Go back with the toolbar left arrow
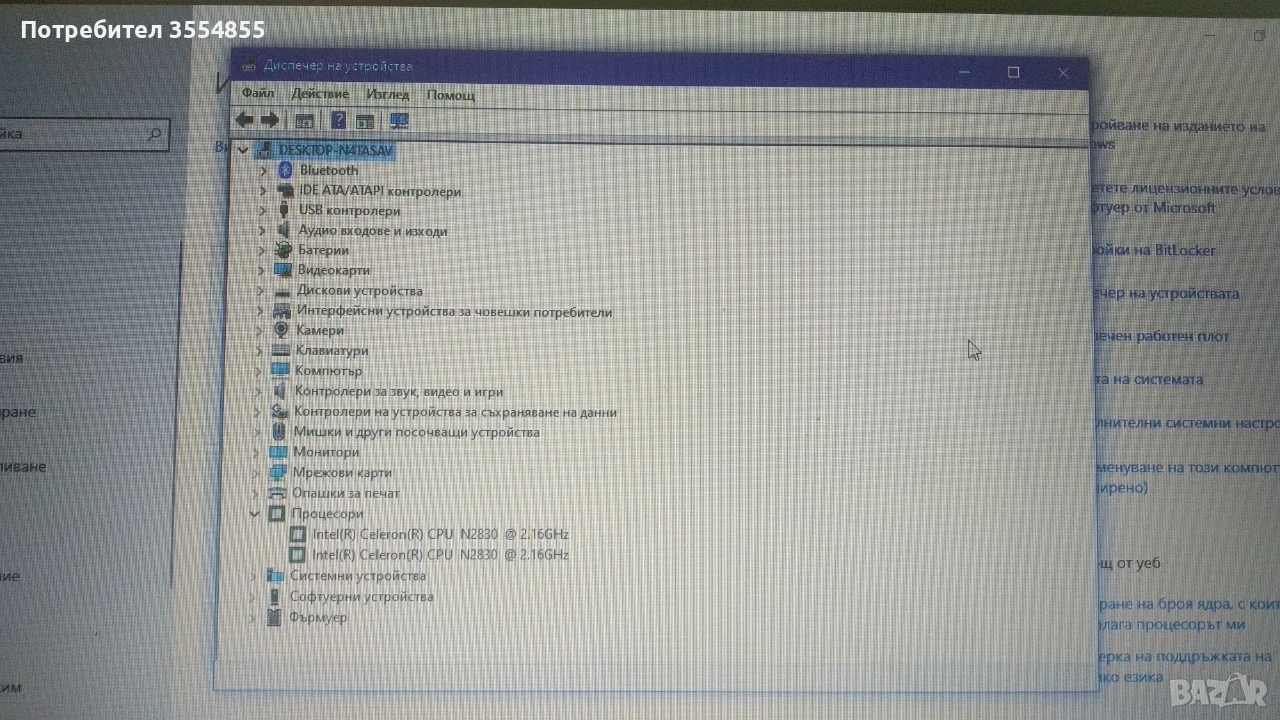This screenshot has width=1280, height=720. [244, 121]
